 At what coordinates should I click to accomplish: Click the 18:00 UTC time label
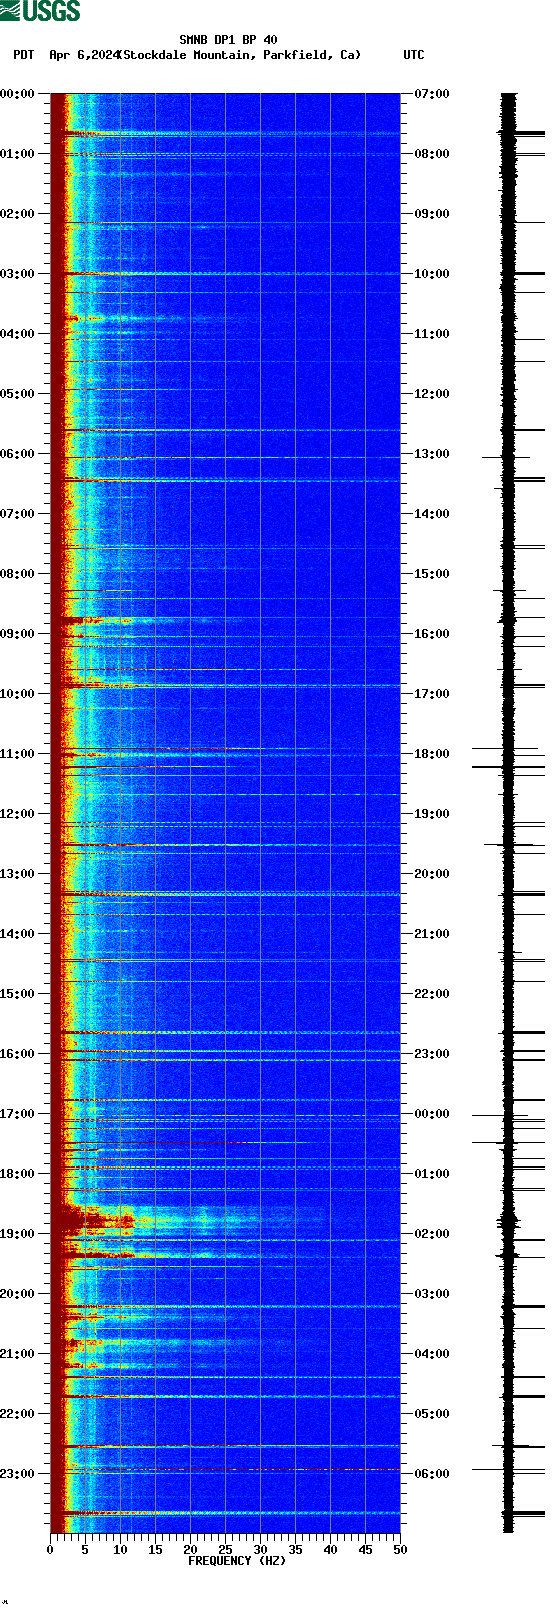[x=432, y=754]
